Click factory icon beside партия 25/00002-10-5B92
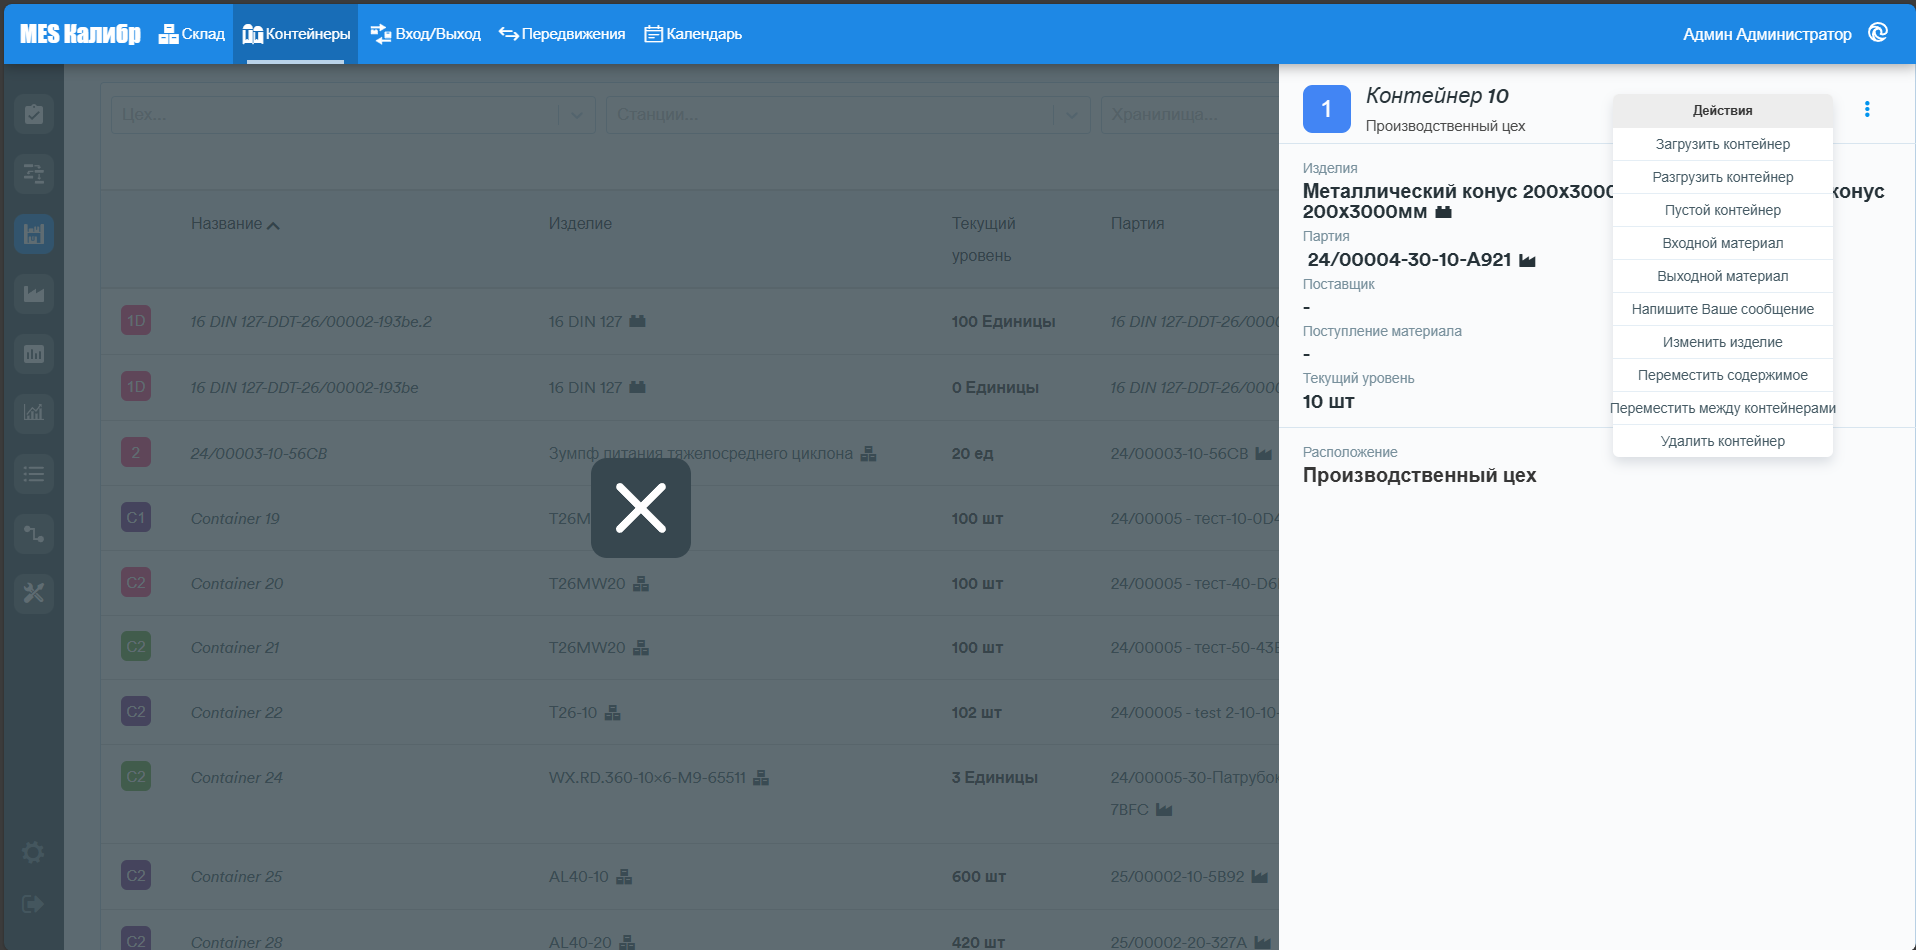Image resolution: width=1916 pixels, height=950 pixels. pos(1260,877)
